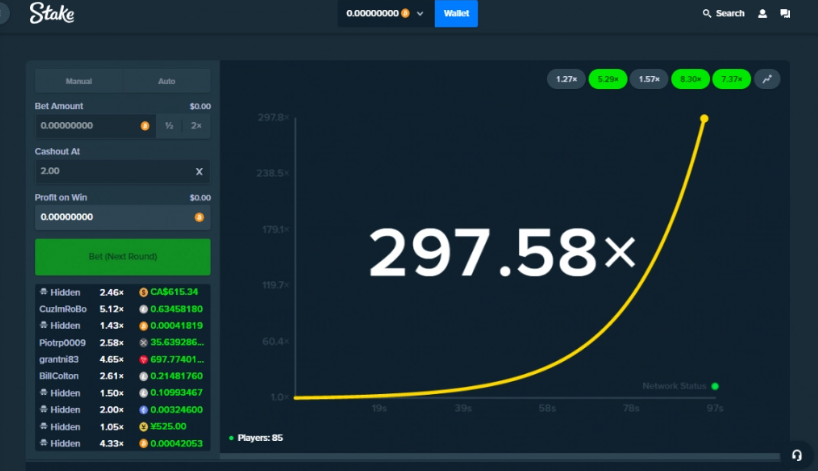
Task: Open player CuzImRoBo's bet entry
Action: pos(63,309)
